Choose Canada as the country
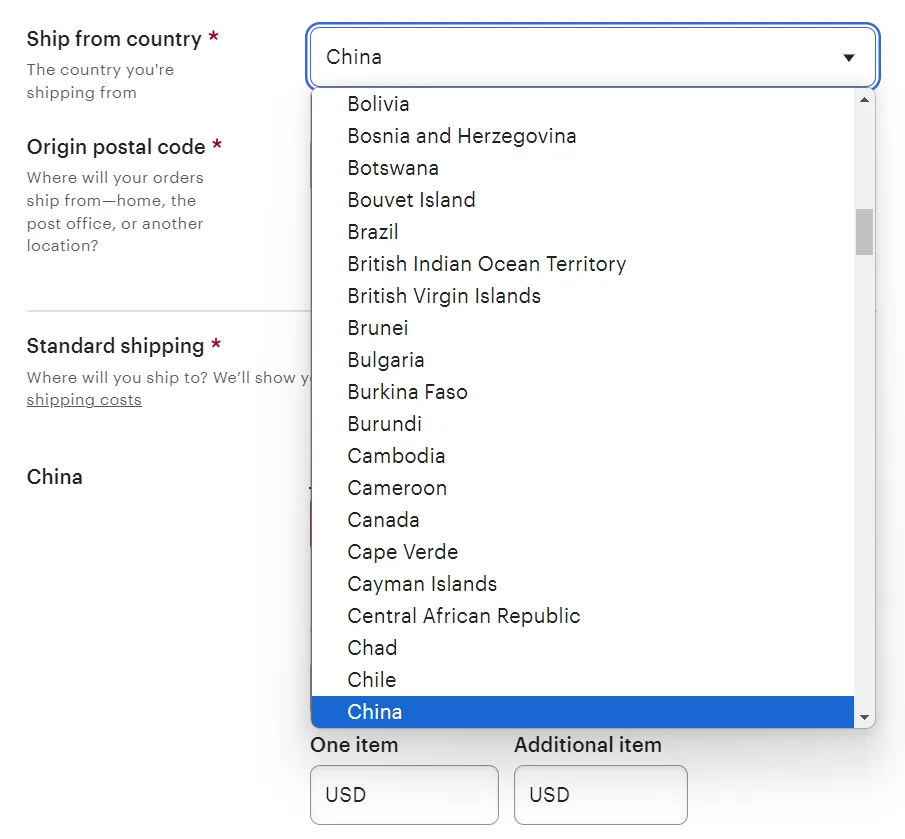905x839 pixels. pos(383,520)
